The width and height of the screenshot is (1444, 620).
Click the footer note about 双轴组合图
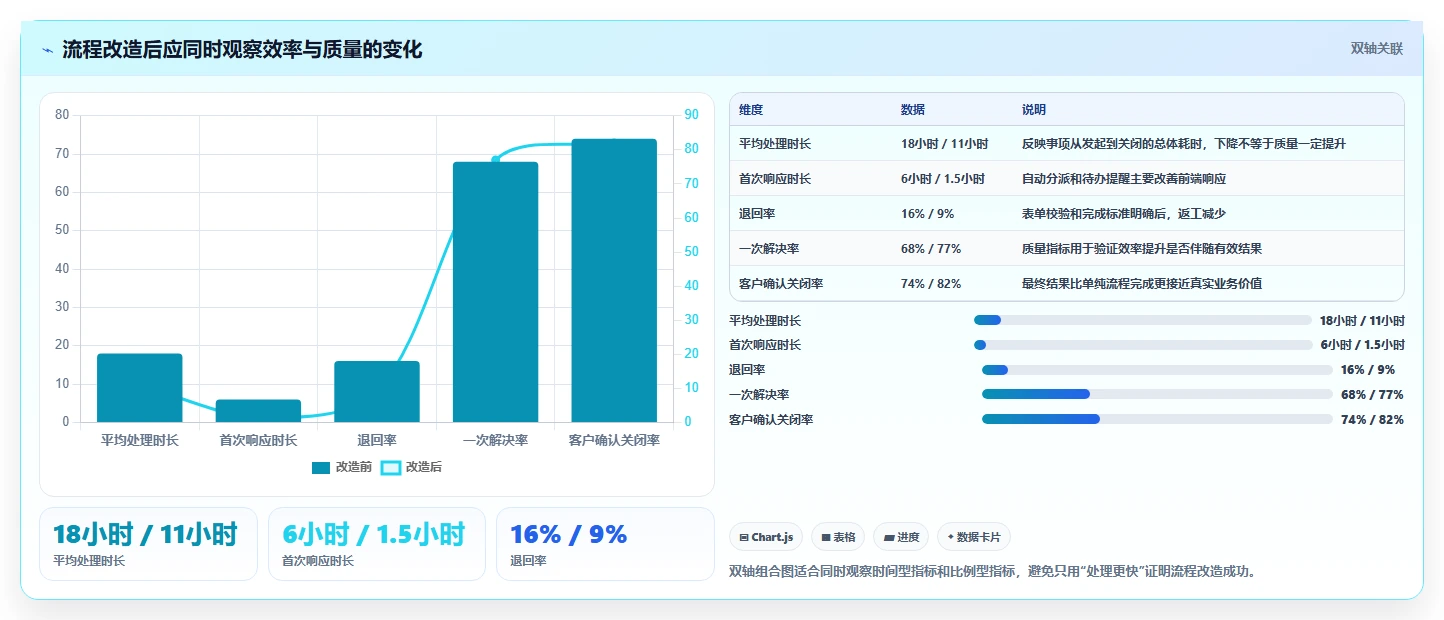coord(993,572)
